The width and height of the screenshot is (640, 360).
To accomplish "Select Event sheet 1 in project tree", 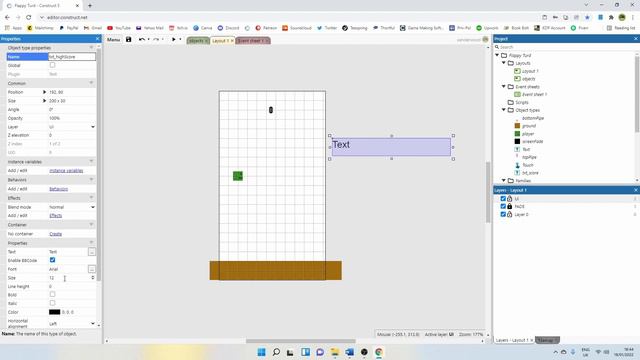I will pos(534,94).
